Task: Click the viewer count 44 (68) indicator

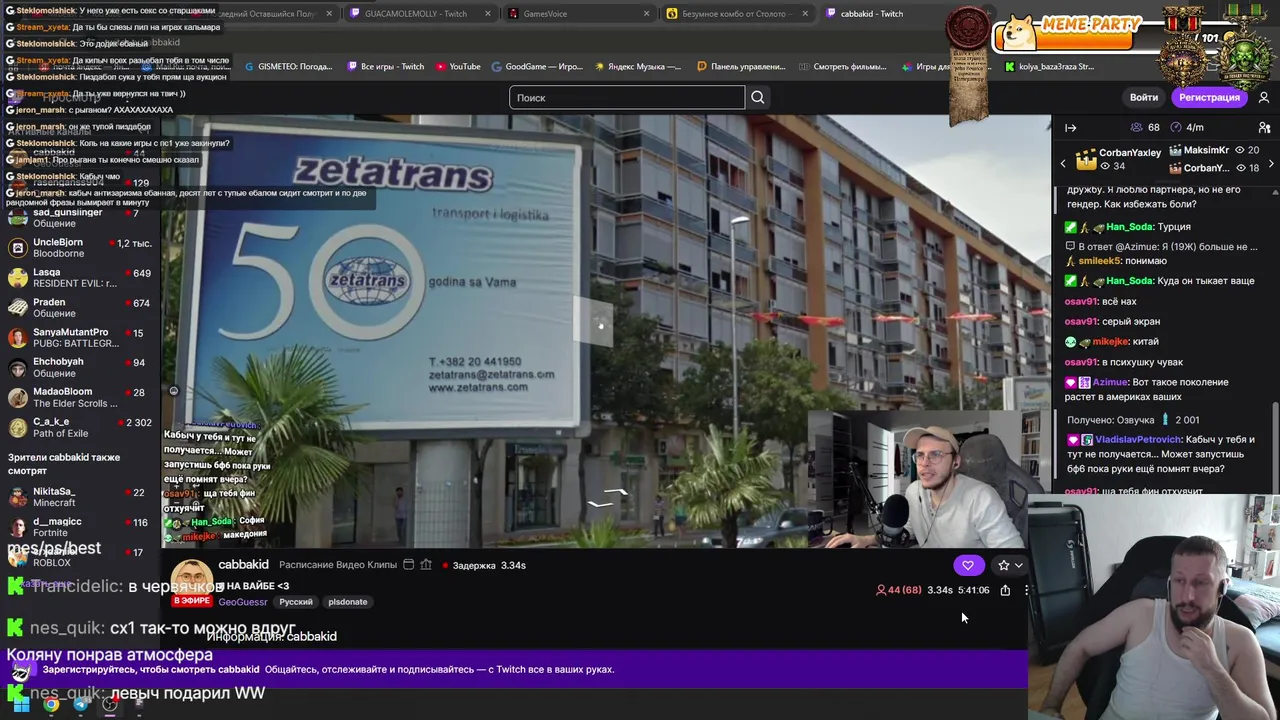Action: [898, 590]
